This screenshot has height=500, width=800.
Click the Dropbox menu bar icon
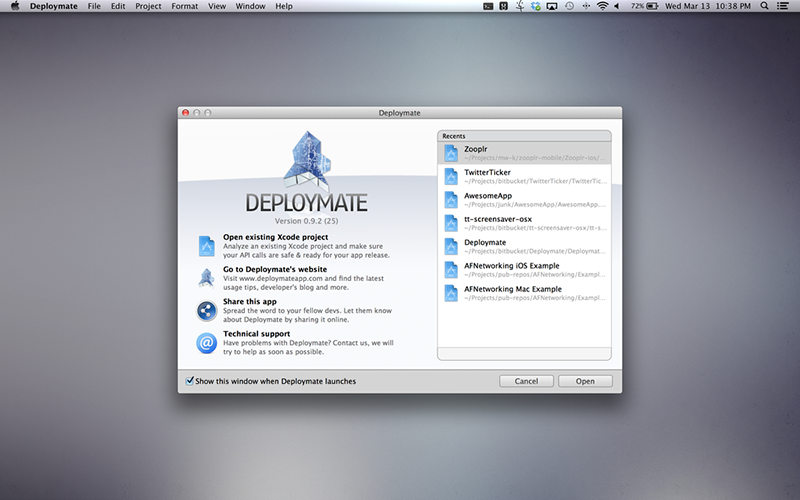pos(536,6)
